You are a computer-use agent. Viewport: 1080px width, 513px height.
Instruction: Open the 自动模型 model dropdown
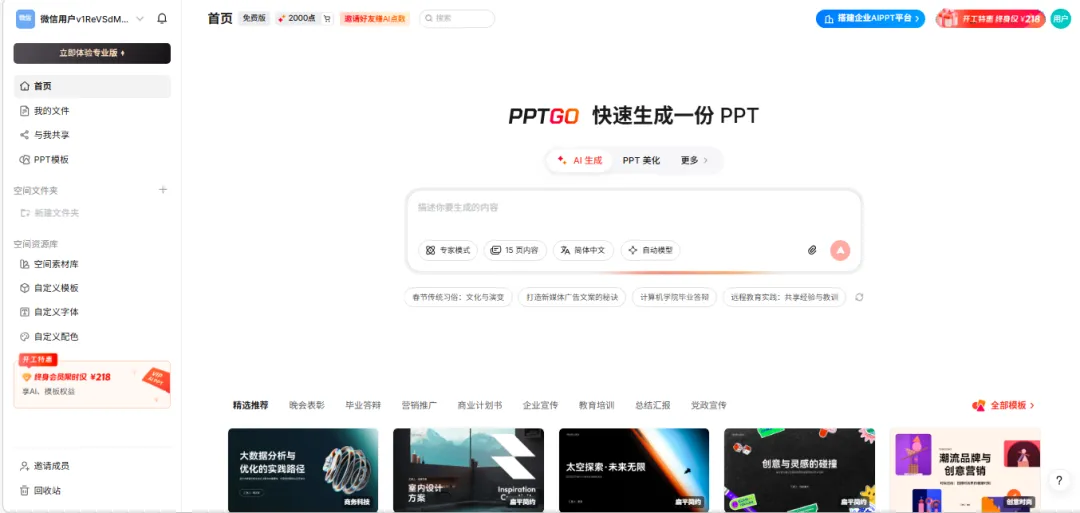[650, 251]
